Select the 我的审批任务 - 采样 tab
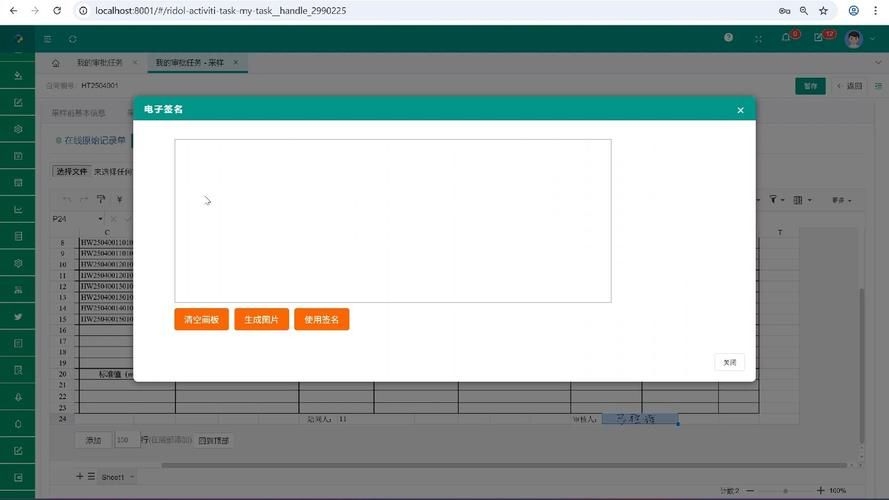 tap(189, 63)
